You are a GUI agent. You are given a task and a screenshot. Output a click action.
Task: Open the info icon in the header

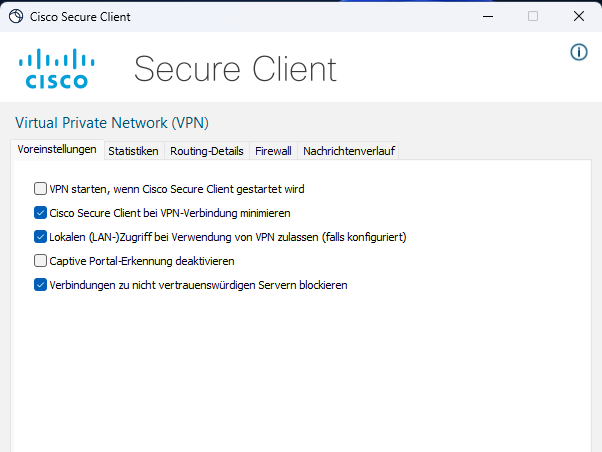(578, 52)
